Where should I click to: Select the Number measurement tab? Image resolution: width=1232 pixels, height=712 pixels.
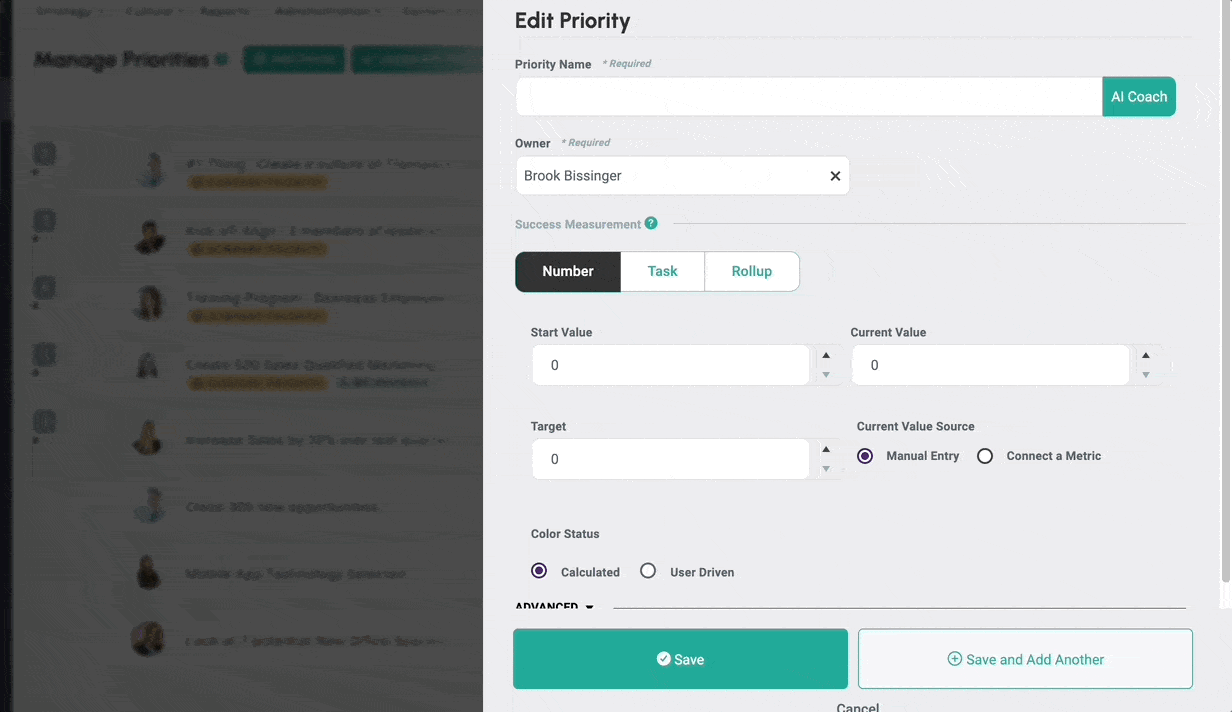point(568,271)
